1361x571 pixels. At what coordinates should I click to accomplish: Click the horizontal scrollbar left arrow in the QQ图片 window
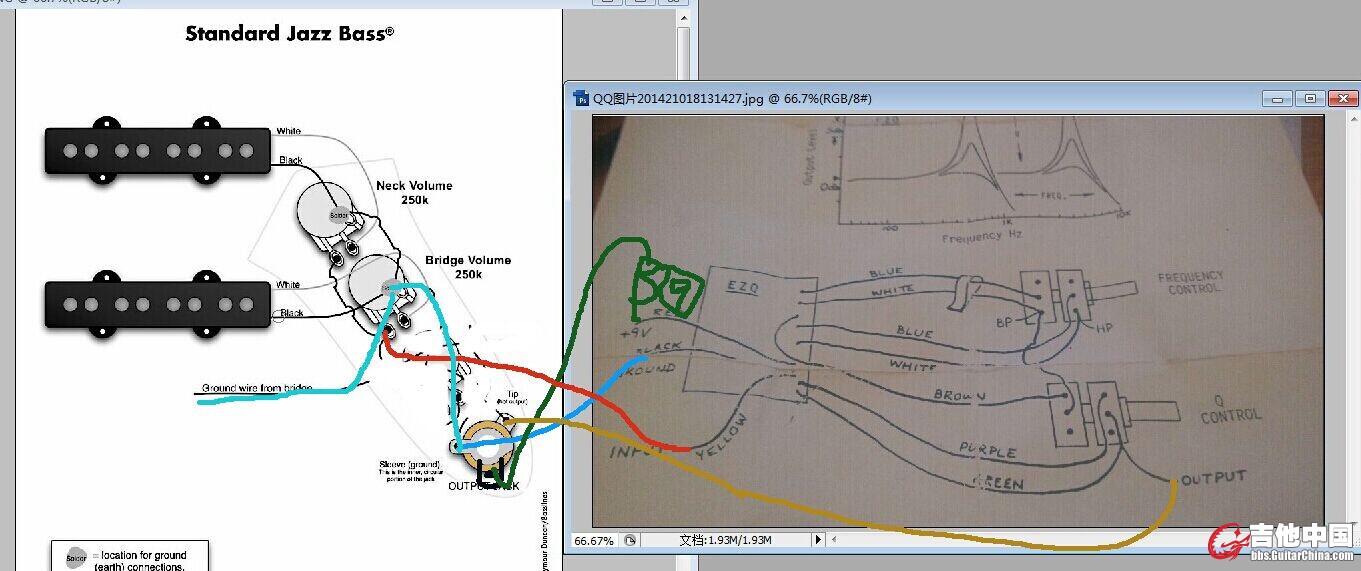[834, 539]
